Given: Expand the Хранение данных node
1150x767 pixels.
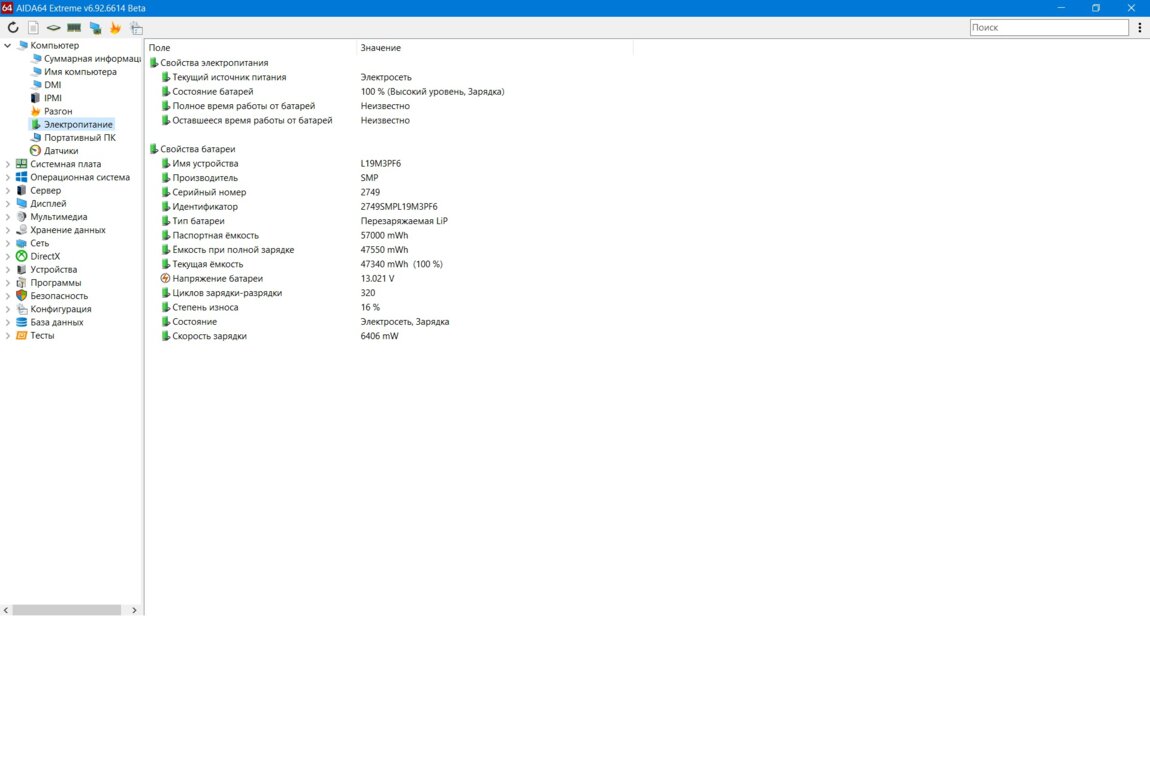Looking at the screenshot, I should pyautogui.click(x=8, y=230).
